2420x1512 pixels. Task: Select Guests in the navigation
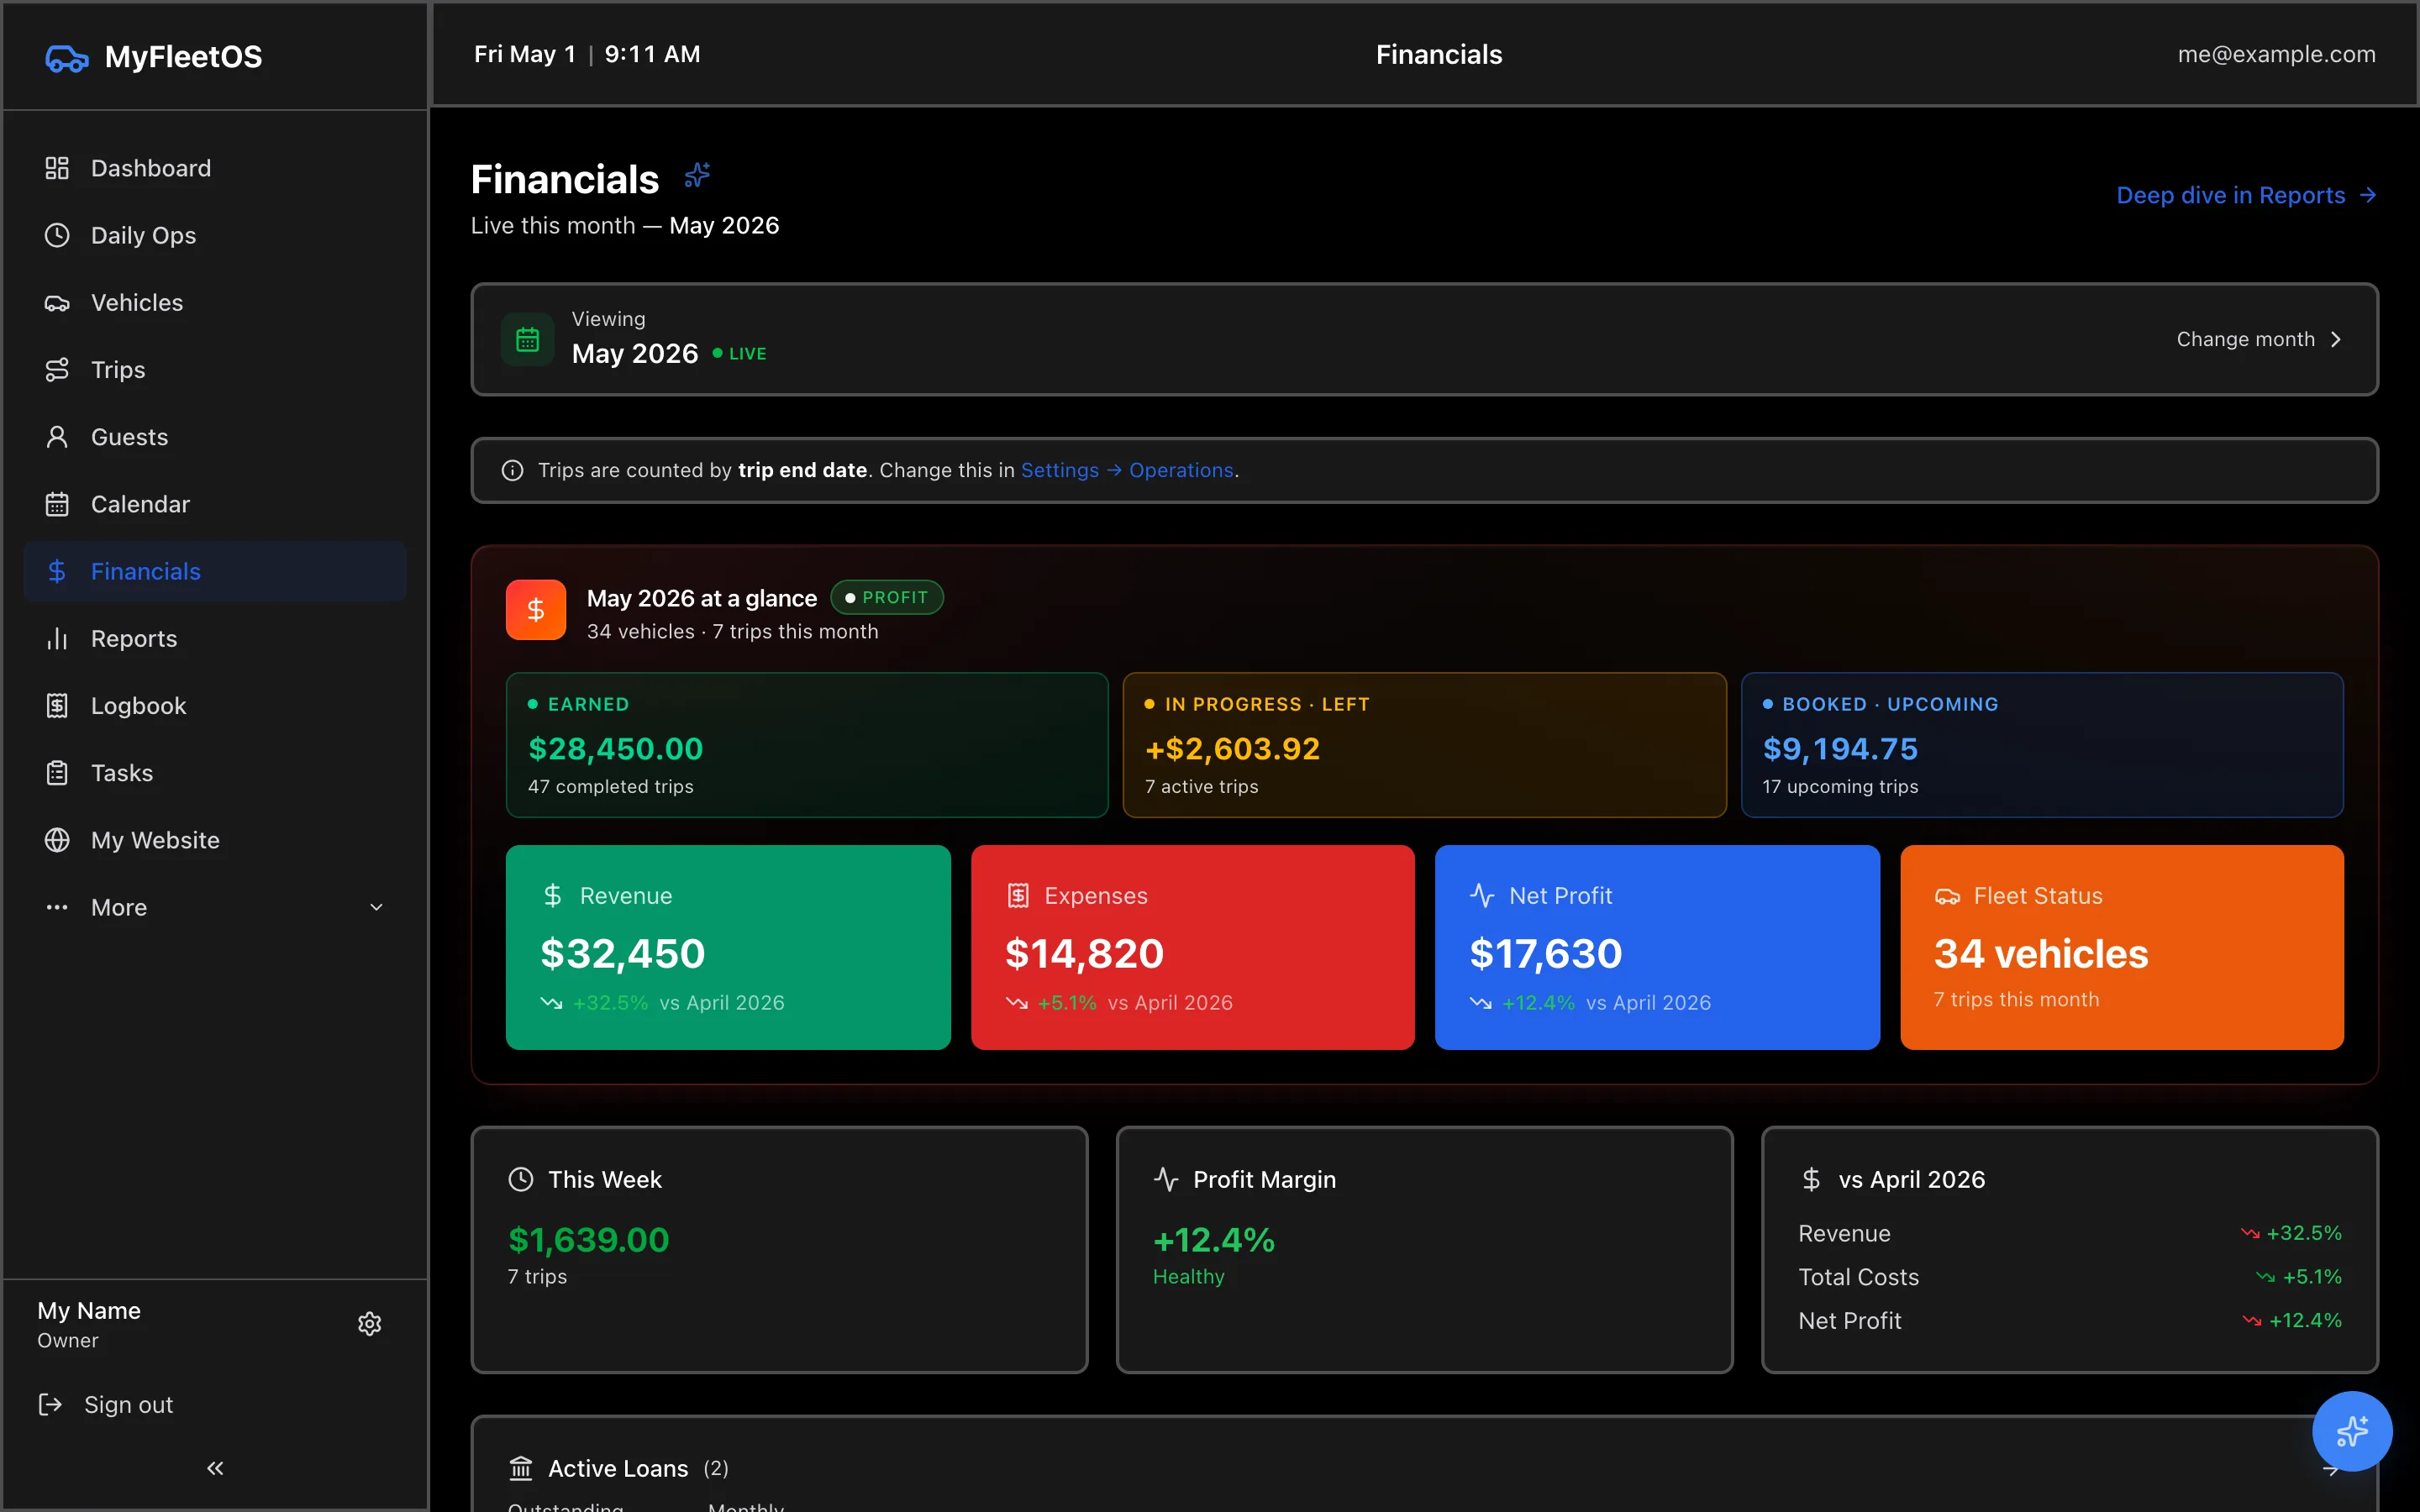click(215, 437)
